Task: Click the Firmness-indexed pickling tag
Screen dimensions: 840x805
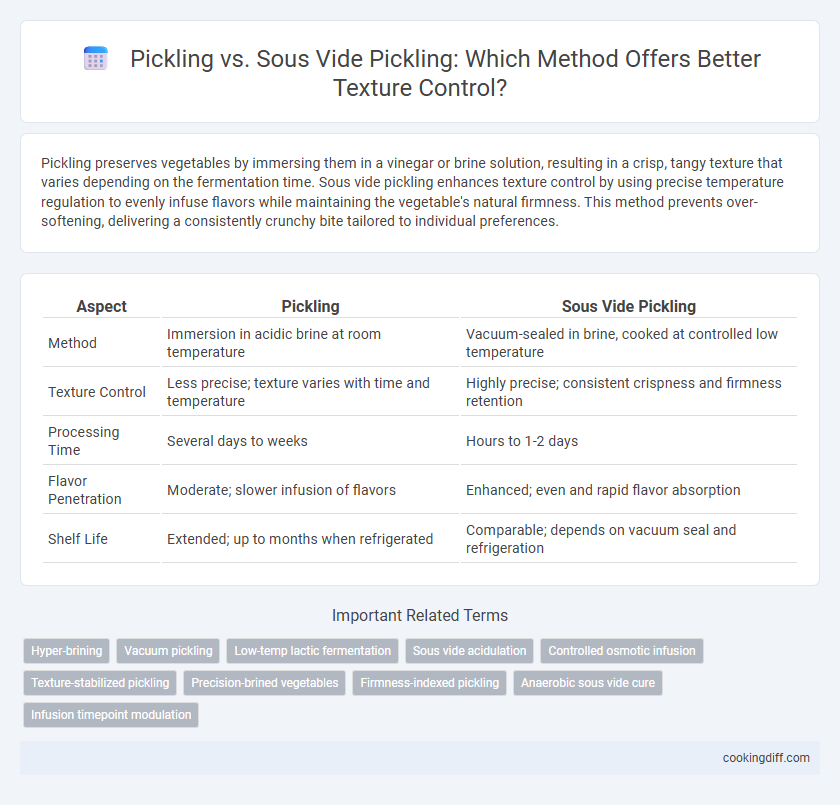Action: [x=429, y=683]
